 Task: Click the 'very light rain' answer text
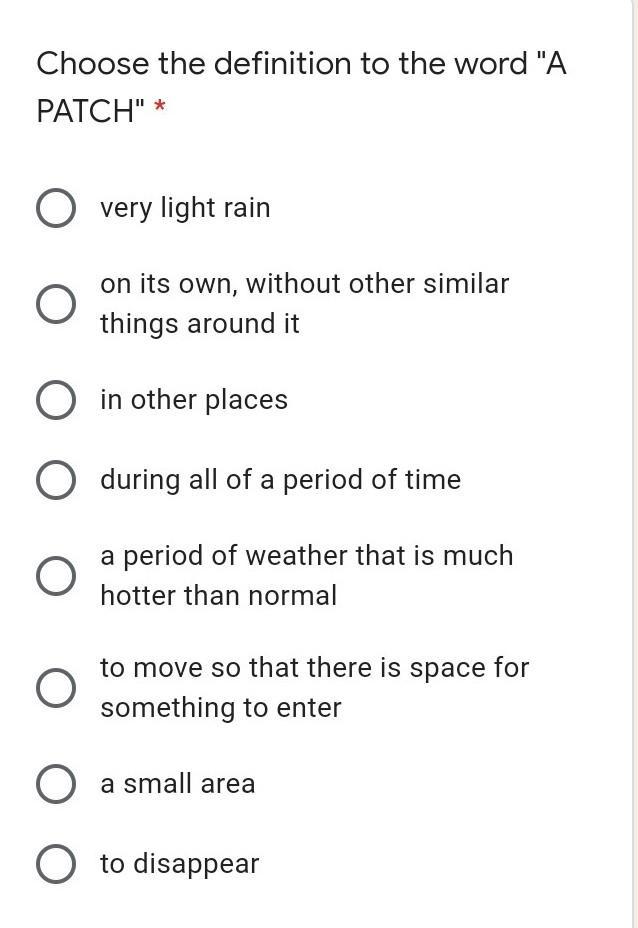tap(185, 208)
